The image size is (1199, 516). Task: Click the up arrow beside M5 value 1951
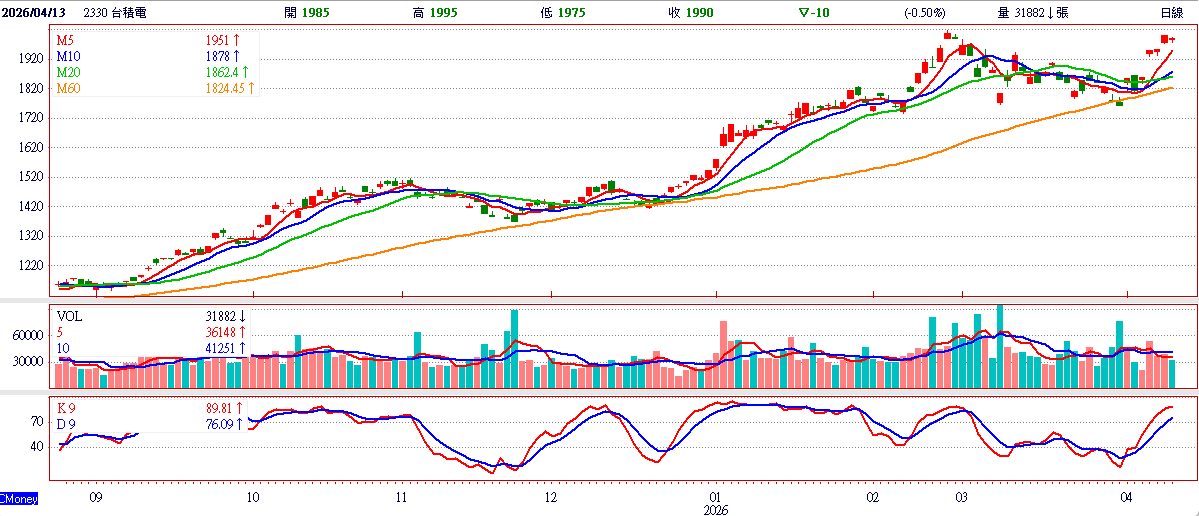(235, 40)
